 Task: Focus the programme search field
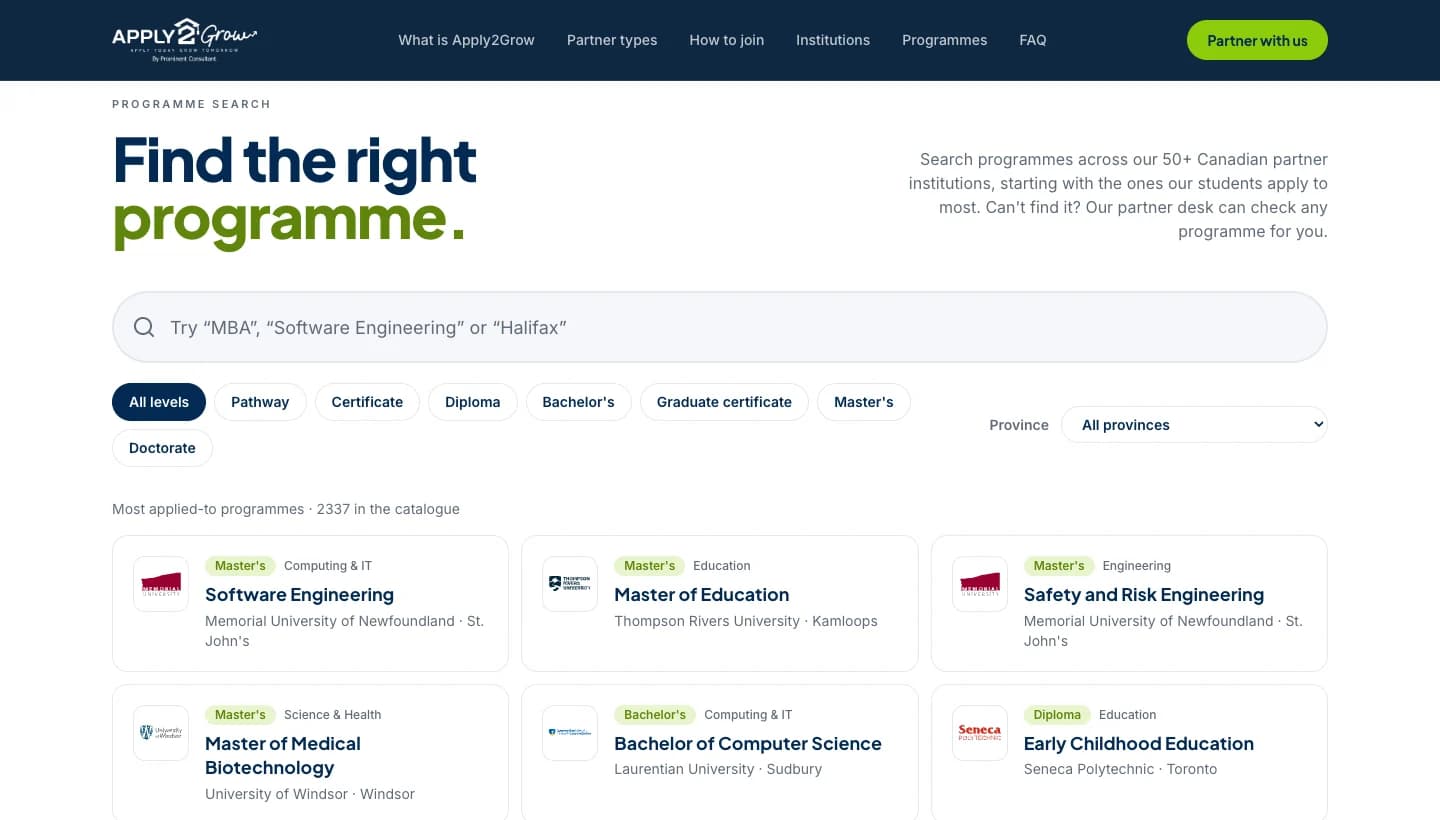[x=720, y=327]
